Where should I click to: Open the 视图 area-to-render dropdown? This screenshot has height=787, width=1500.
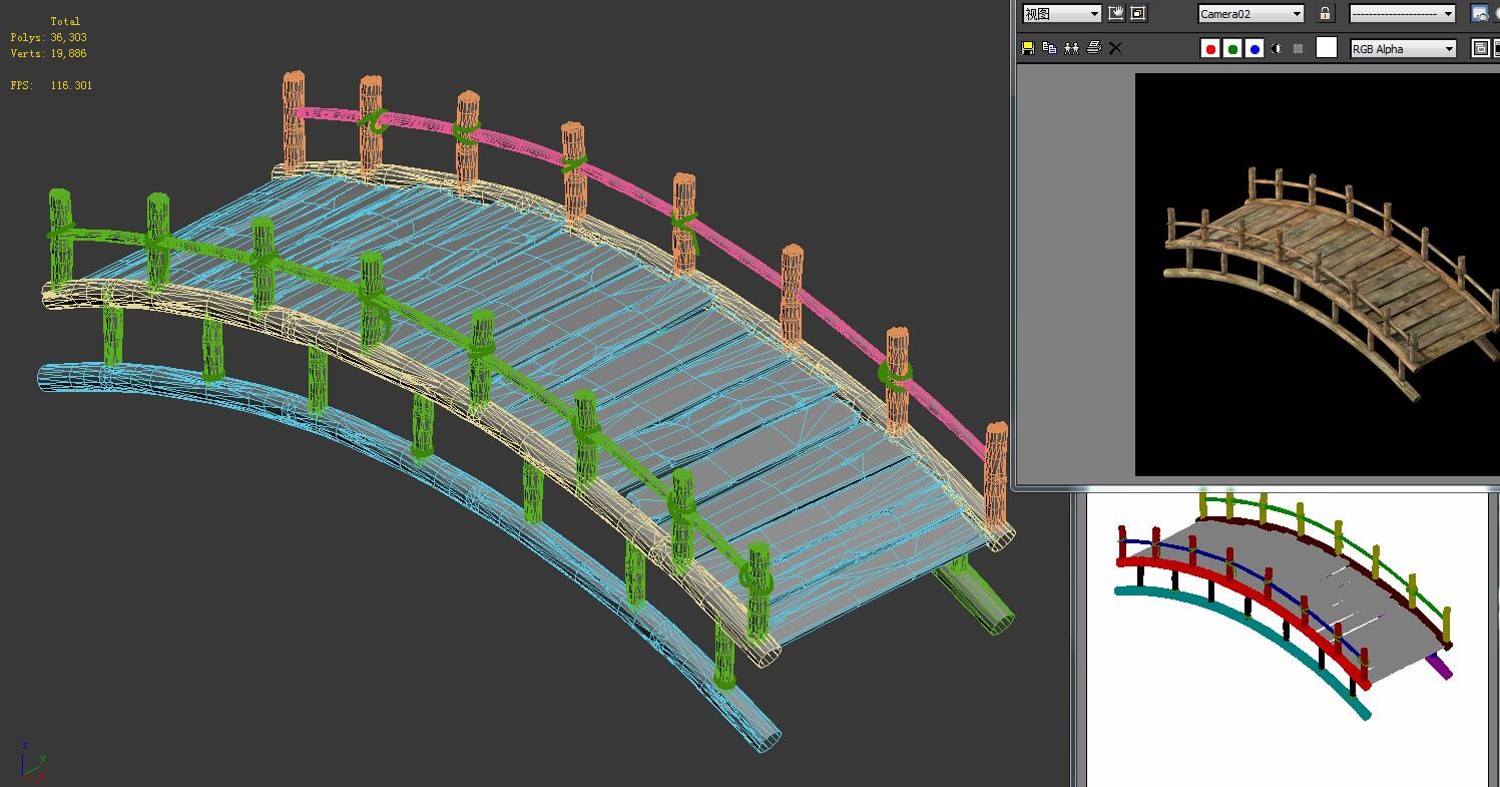[1061, 13]
